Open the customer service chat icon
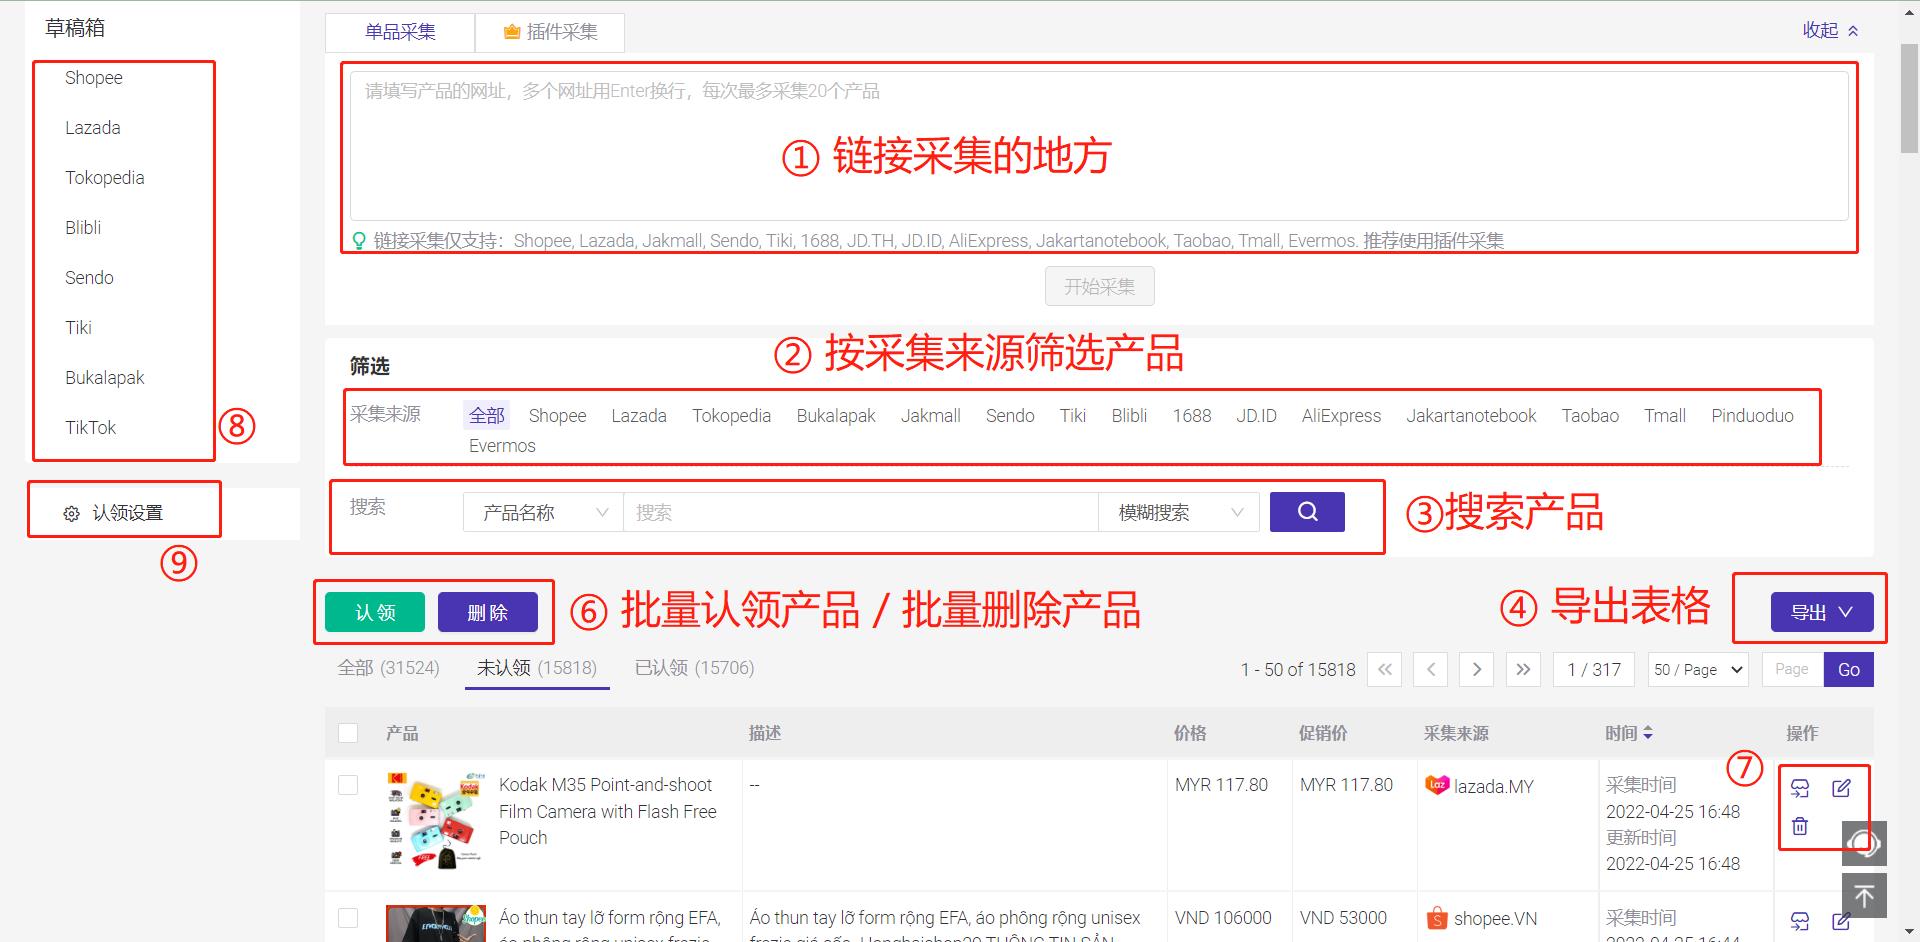 (x=1864, y=843)
